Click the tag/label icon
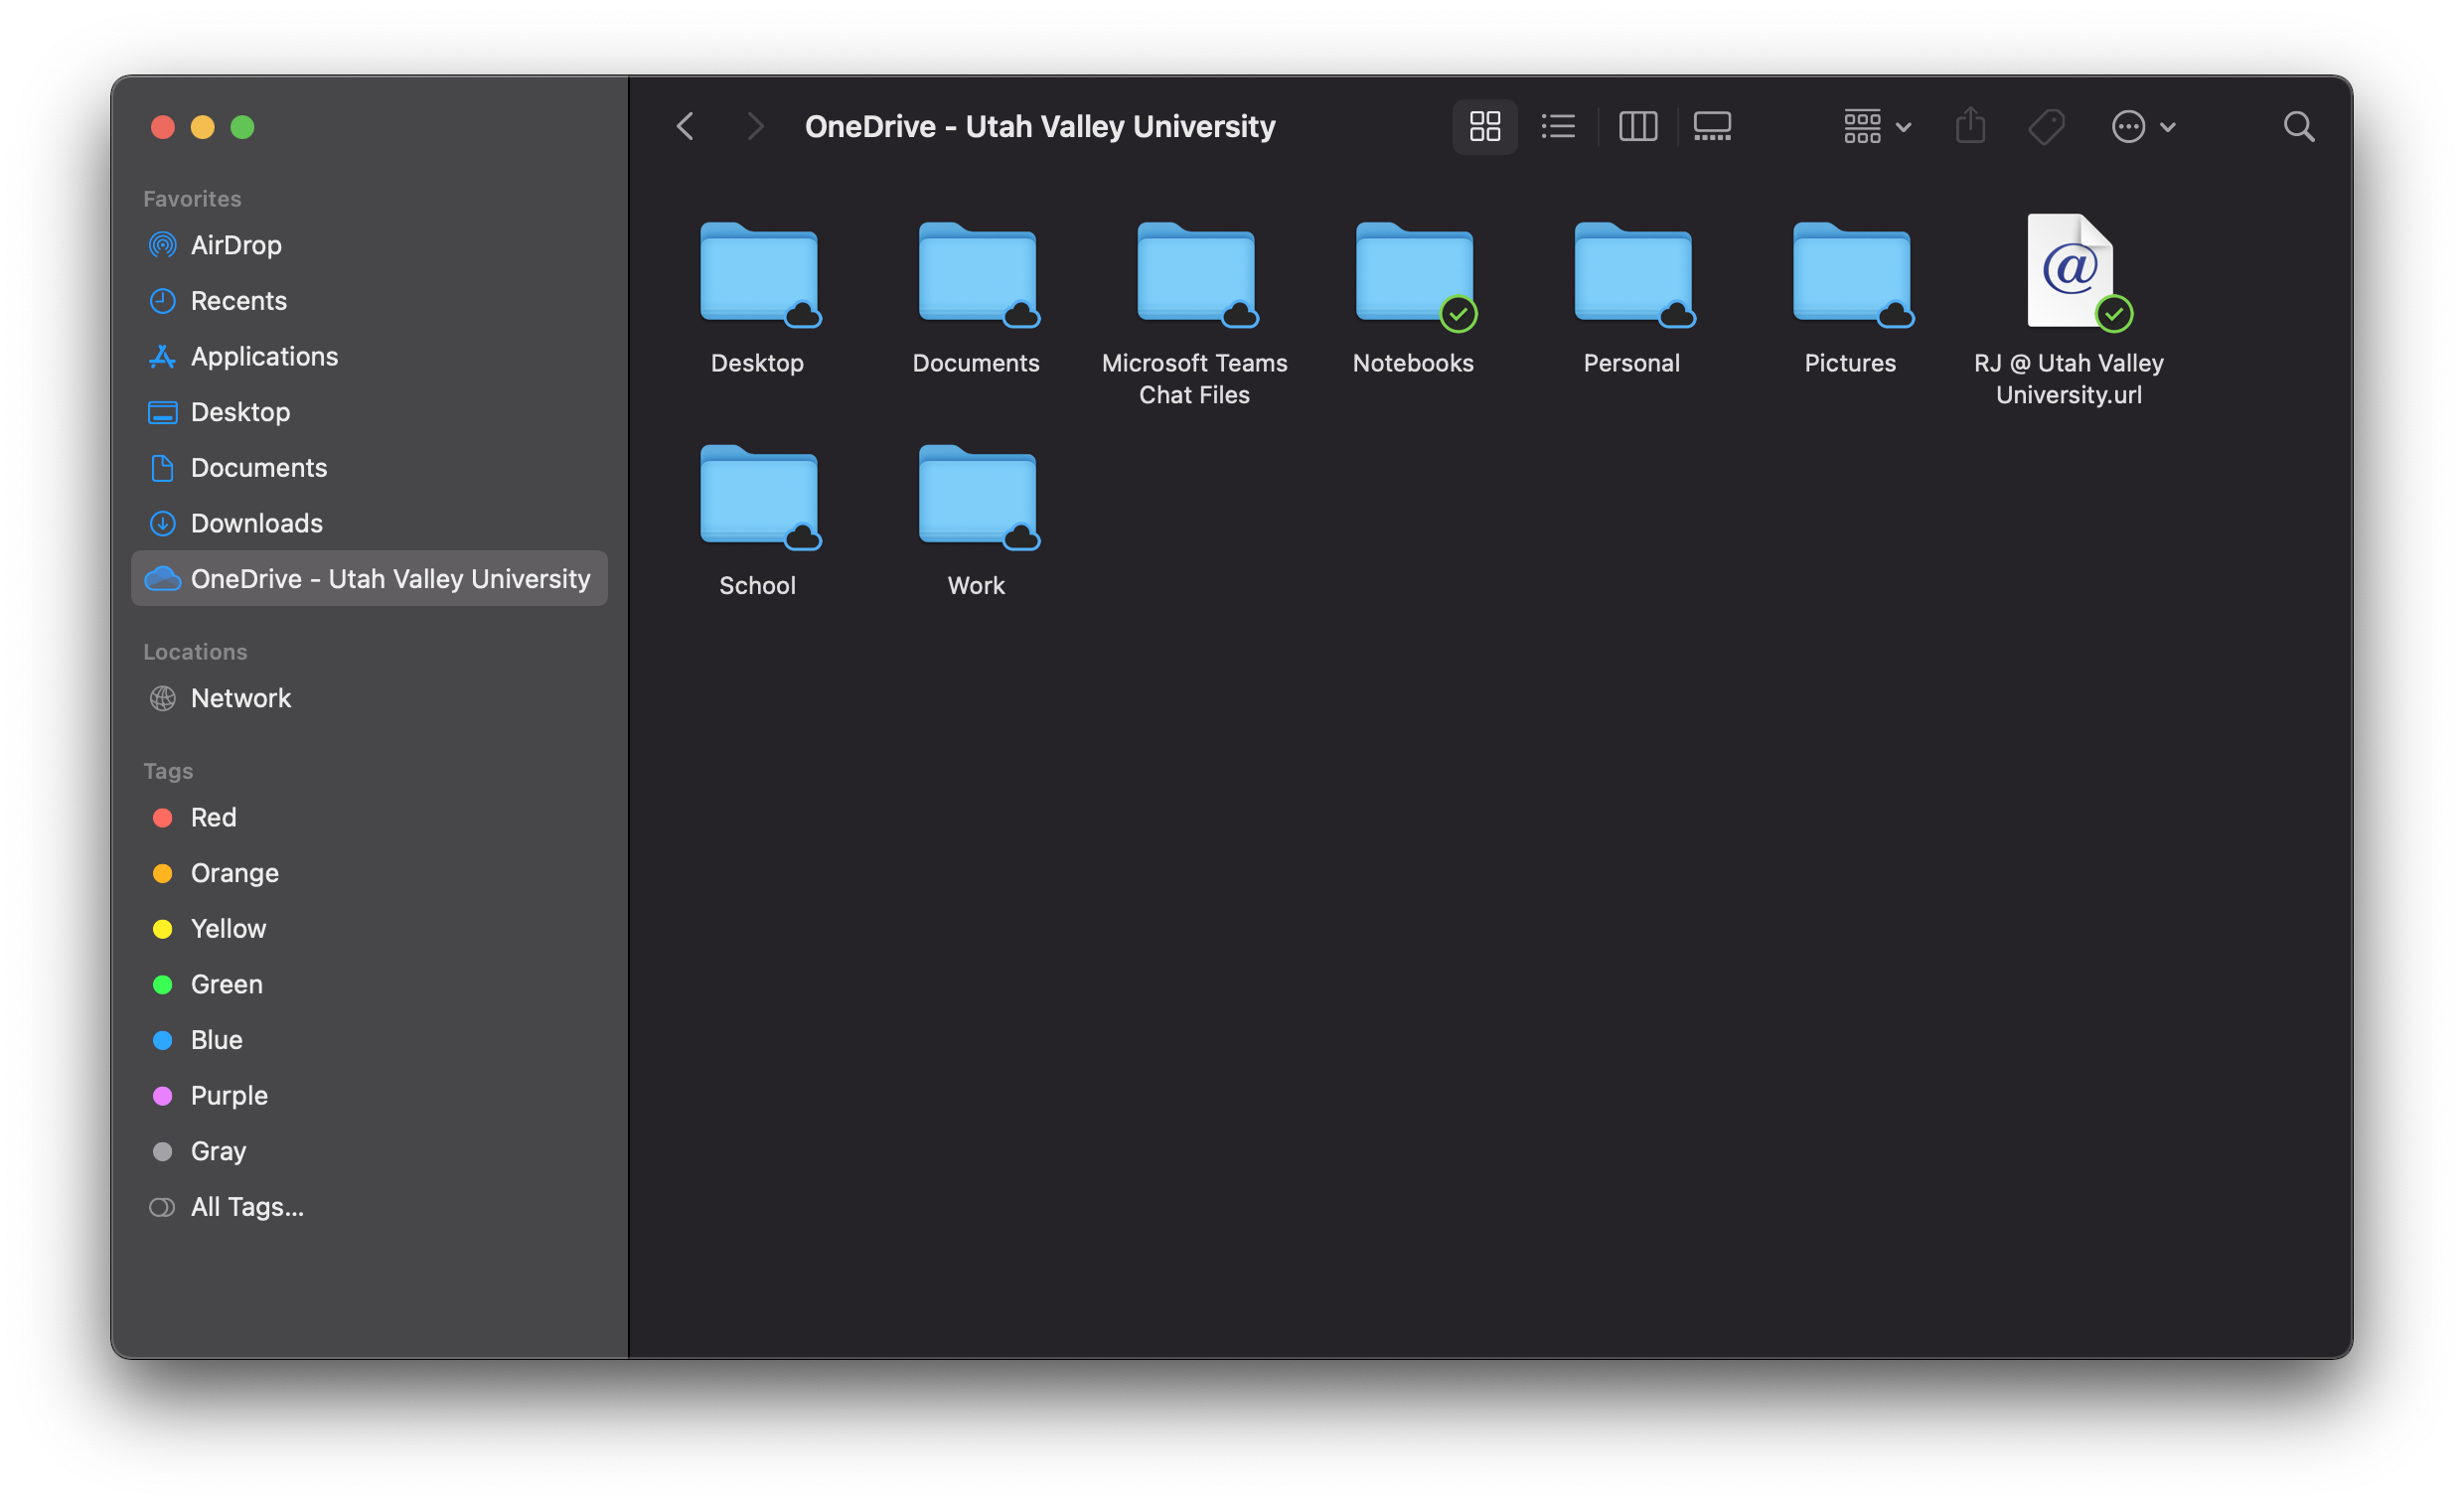 [x=2047, y=125]
